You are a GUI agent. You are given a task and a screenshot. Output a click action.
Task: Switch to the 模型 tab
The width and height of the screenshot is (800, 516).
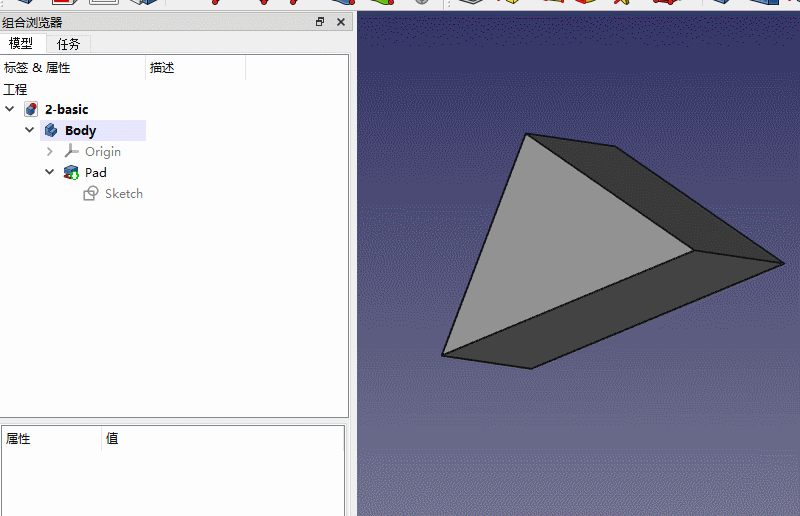click(x=21, y=43)
